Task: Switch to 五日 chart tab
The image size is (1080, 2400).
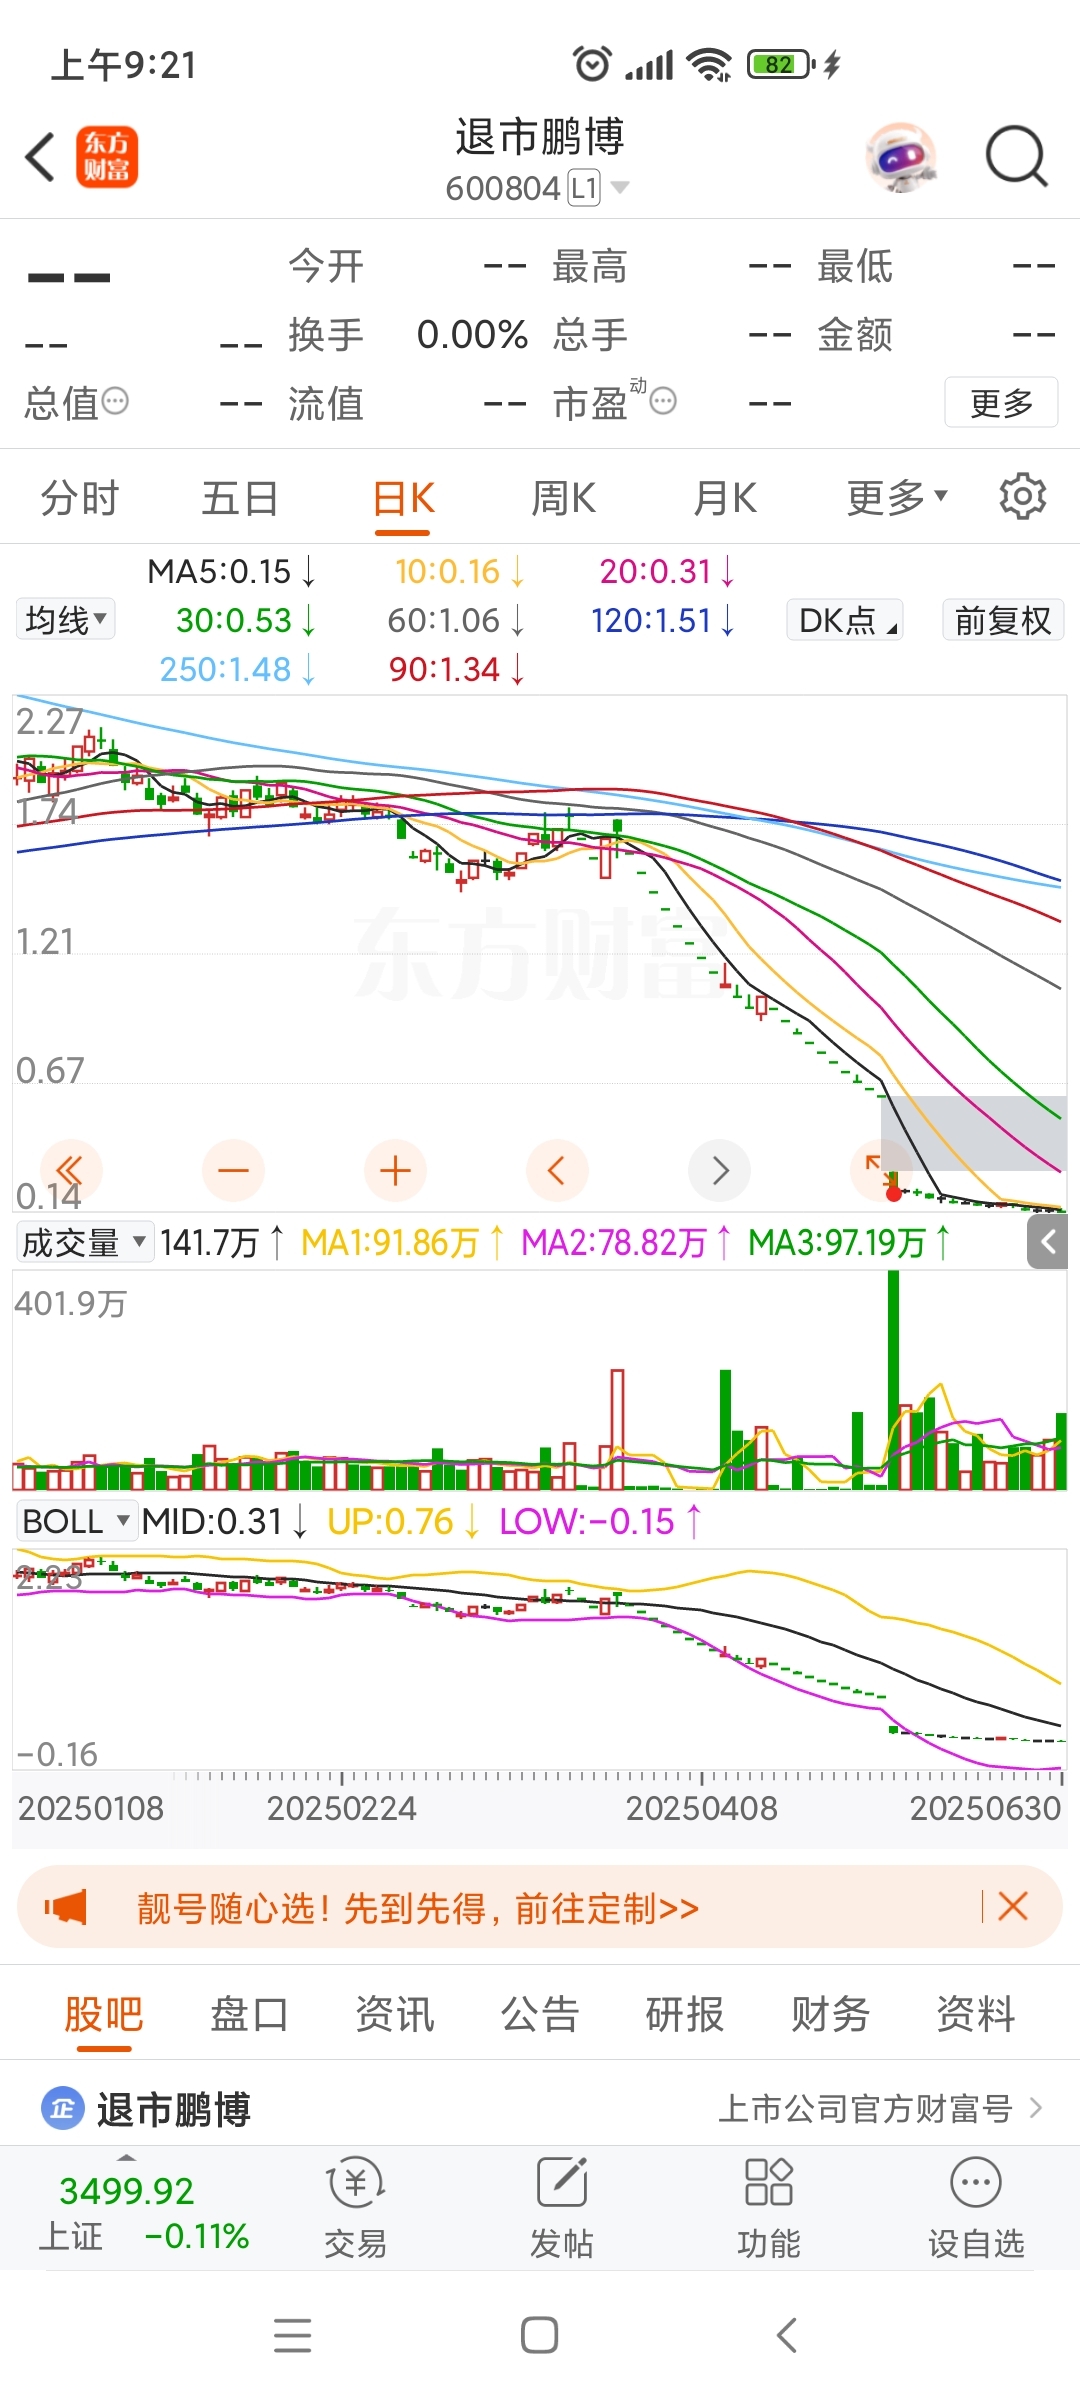Action: click(240, 497)
